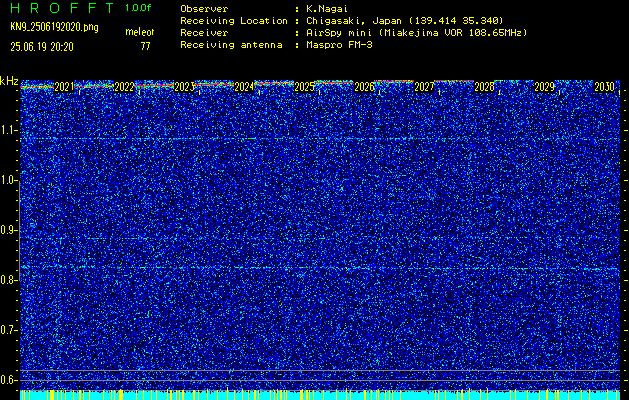
Task: Click the Observer name K.Nagai
Action: click(x=327, y=9)
